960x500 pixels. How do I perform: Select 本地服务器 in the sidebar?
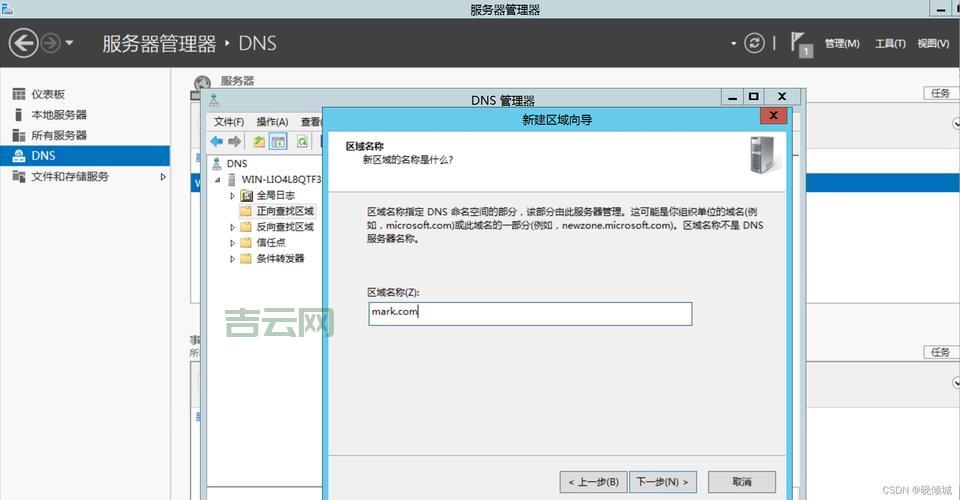point(59,115)
